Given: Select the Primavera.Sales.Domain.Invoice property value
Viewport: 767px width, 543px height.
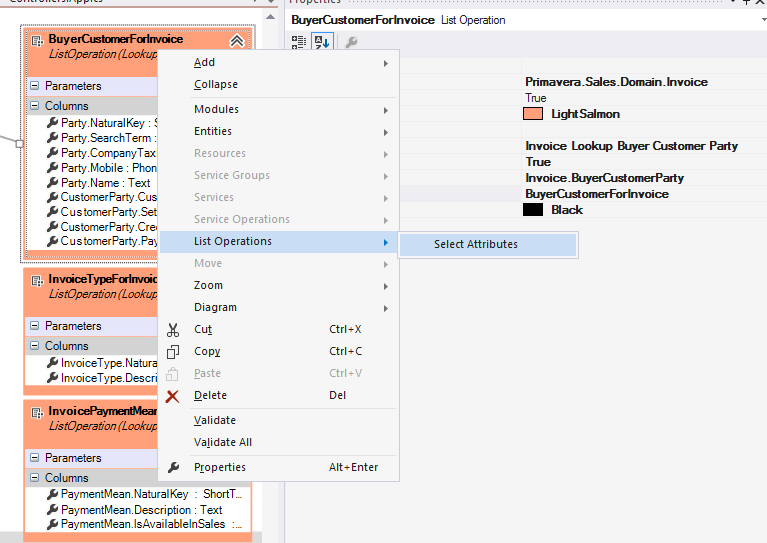Looking at the screenshot, I should pyautogui.click(x=616, y=82).
